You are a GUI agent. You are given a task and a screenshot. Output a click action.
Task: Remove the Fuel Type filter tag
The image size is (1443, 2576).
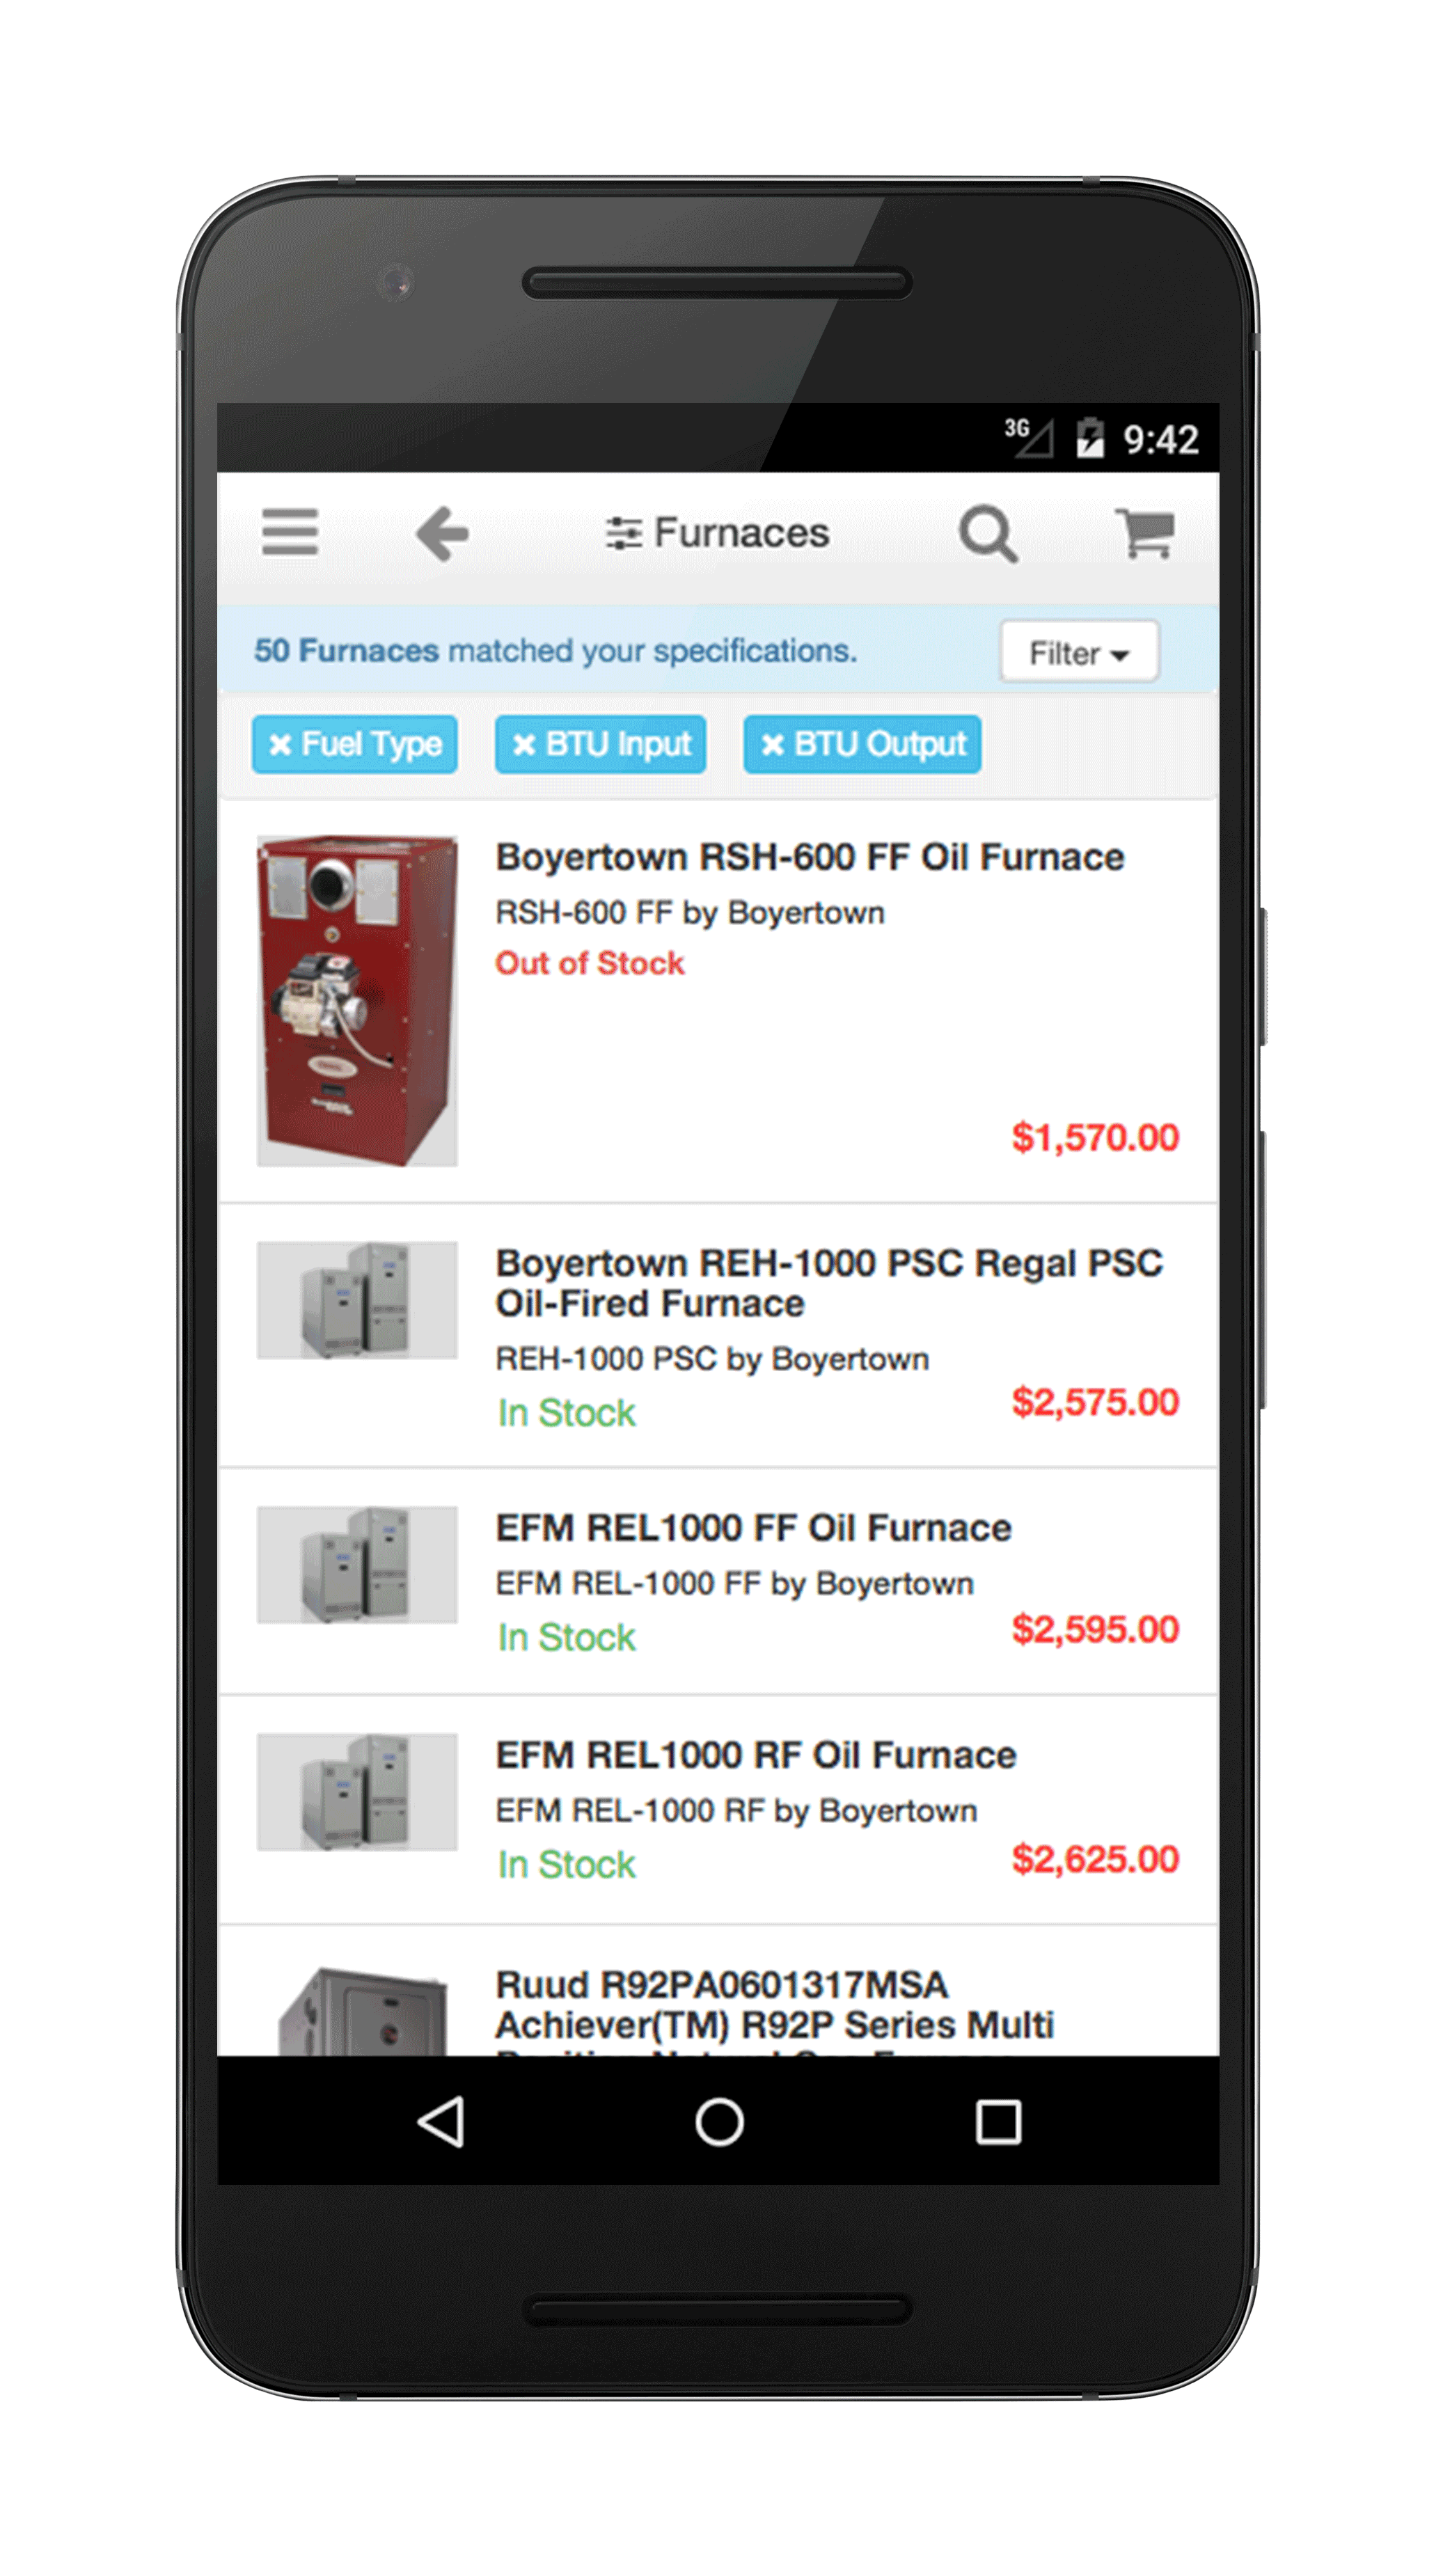pyautogui.click(x=355, y=744)
